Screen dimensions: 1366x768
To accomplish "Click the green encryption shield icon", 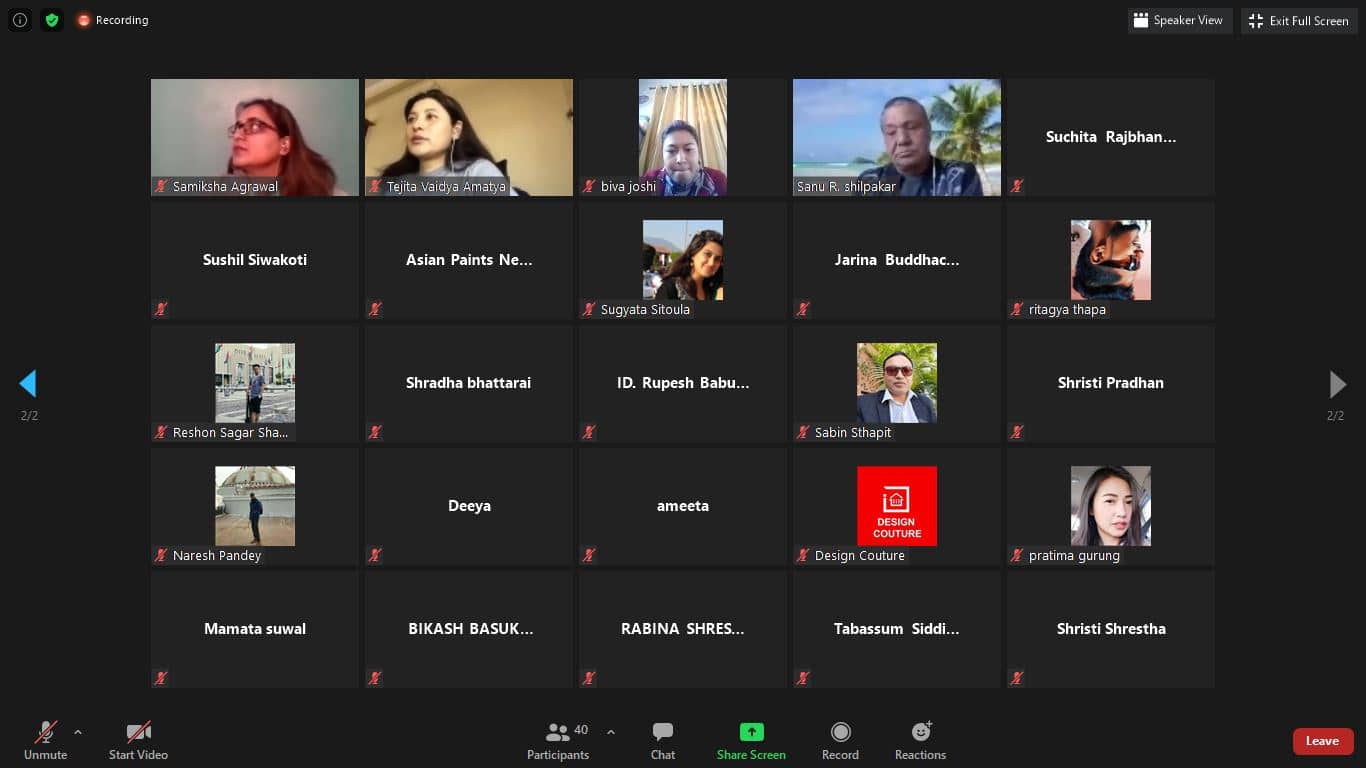I will coord(52,20).
